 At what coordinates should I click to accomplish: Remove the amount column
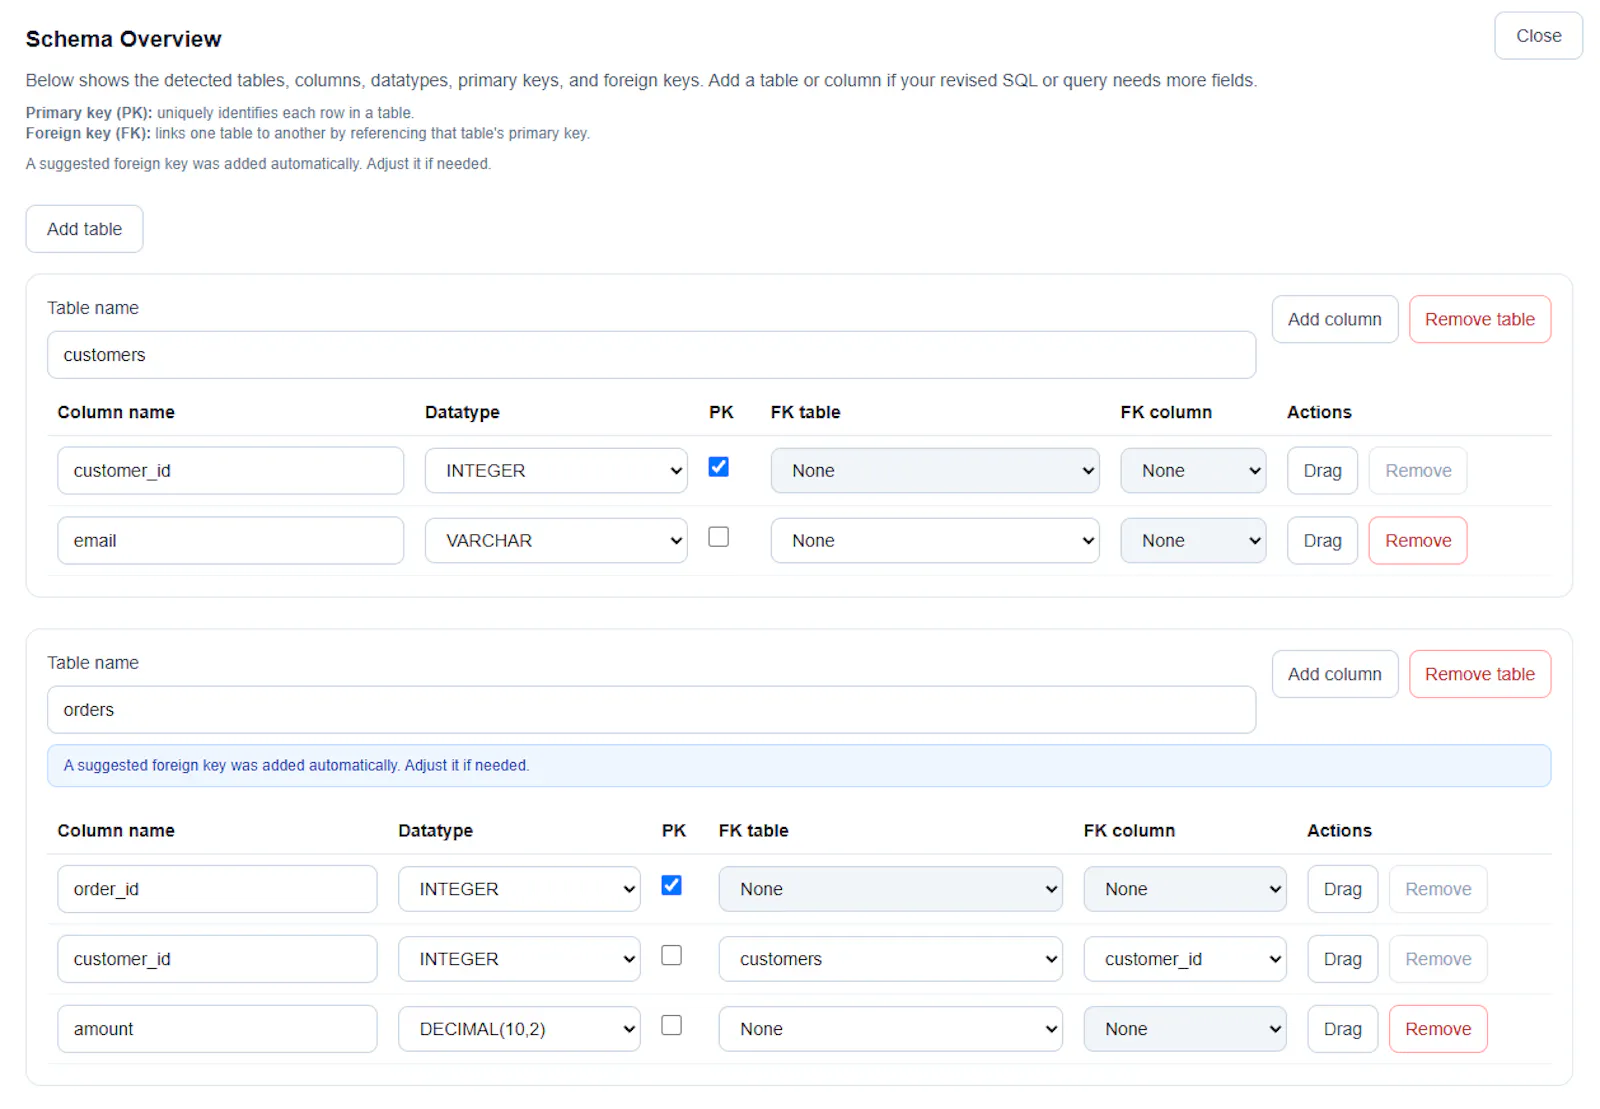click(x=1438, y=1029)
